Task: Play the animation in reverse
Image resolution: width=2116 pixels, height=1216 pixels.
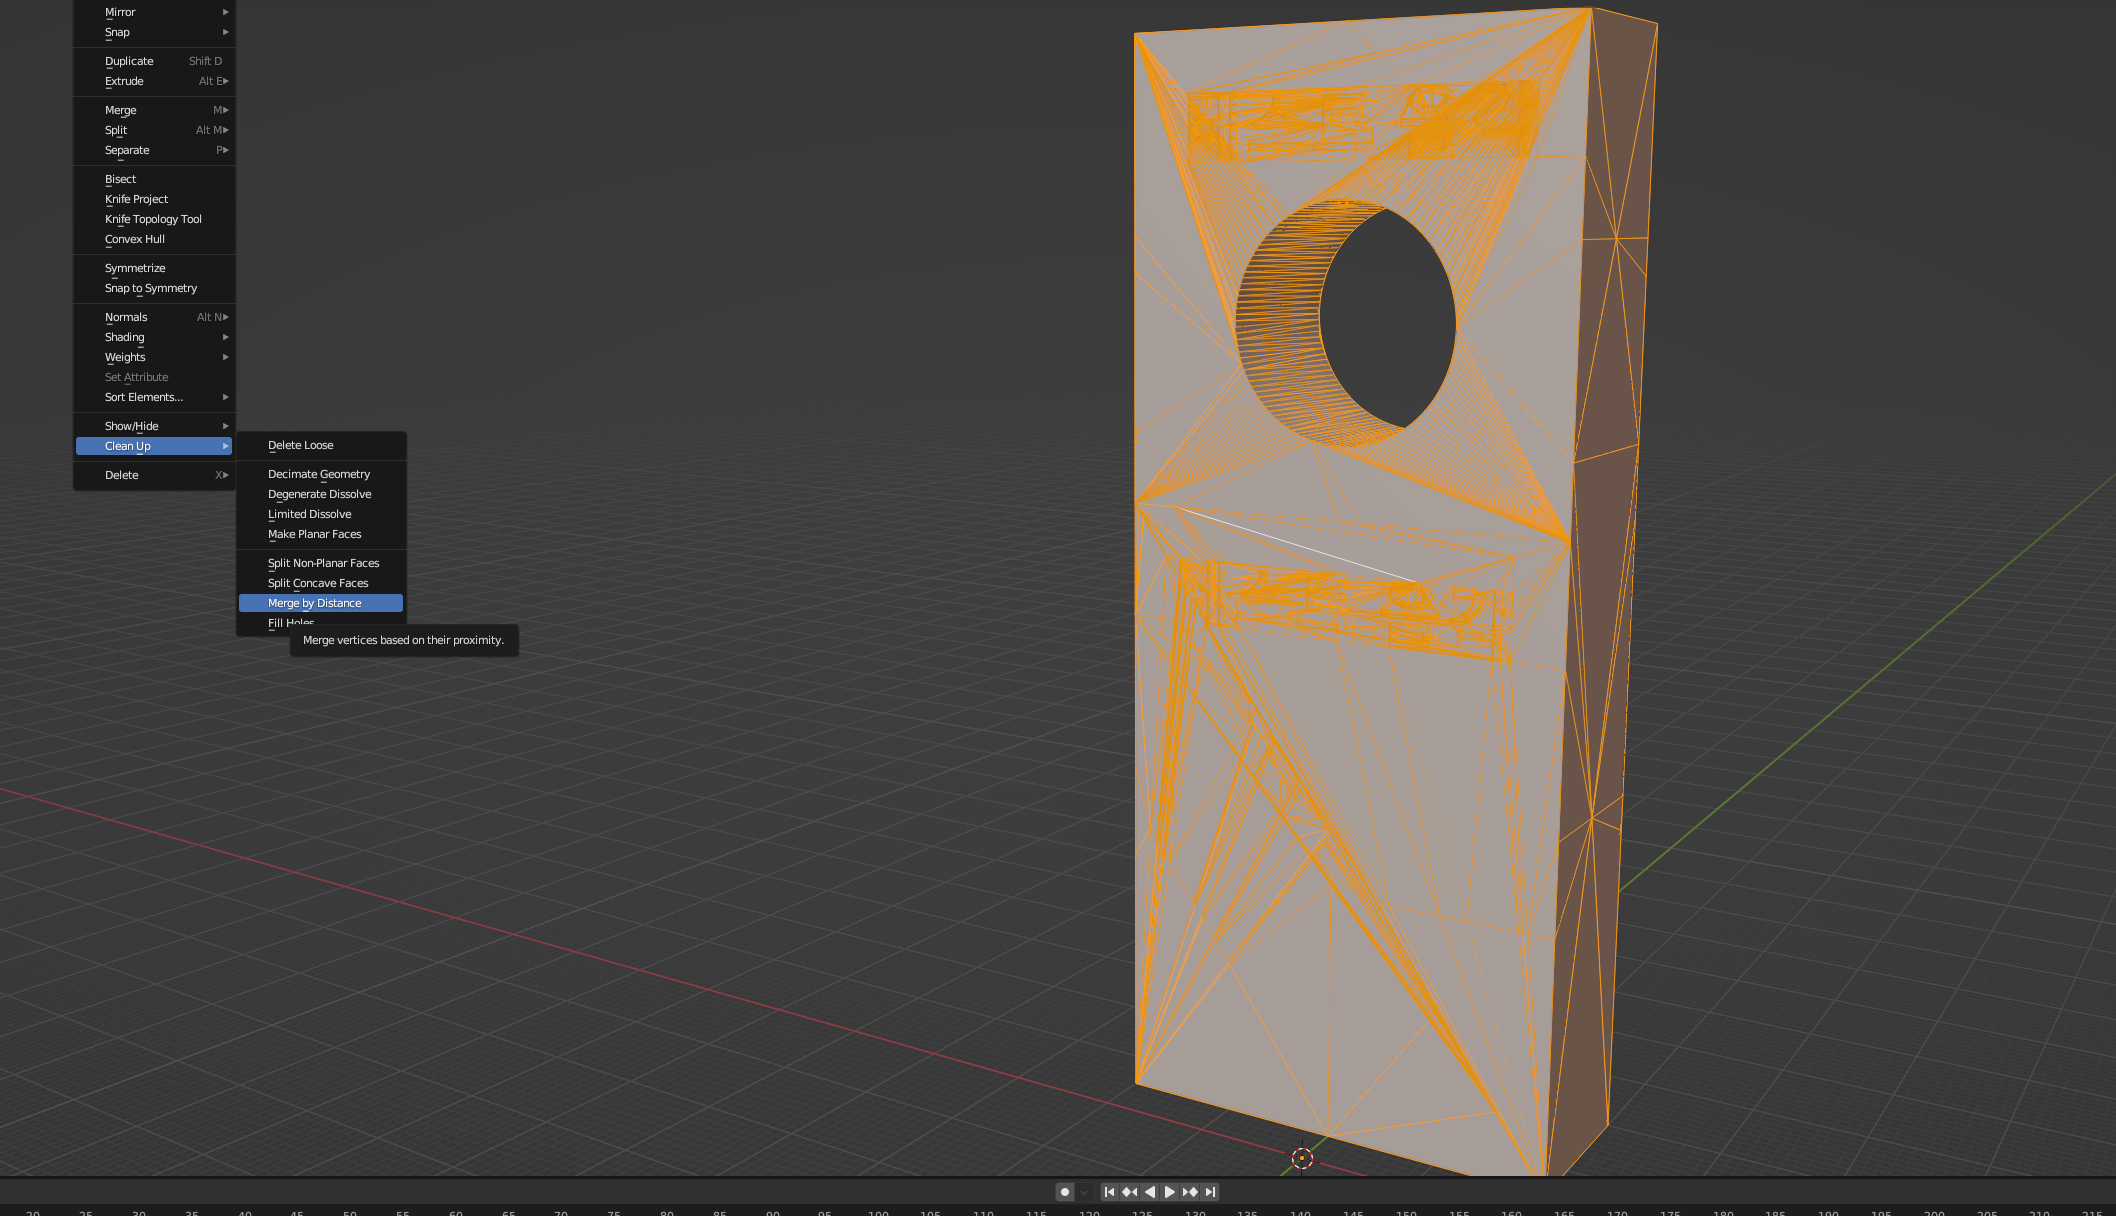Action: [1150, 1192]
